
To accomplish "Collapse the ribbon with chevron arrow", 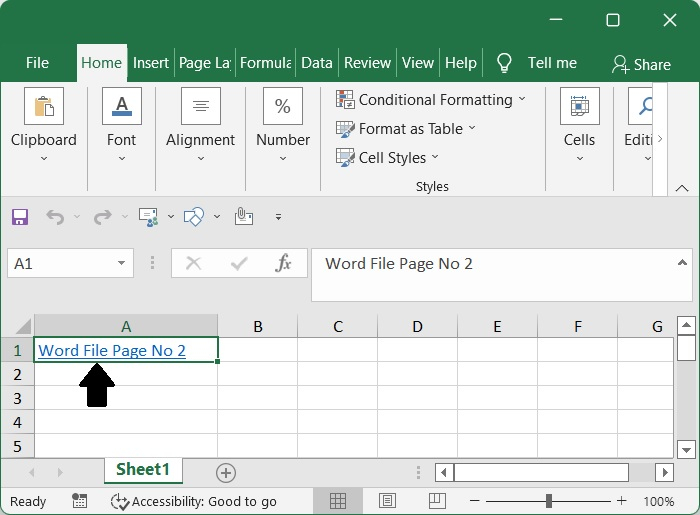I will [x=682, y=188].
